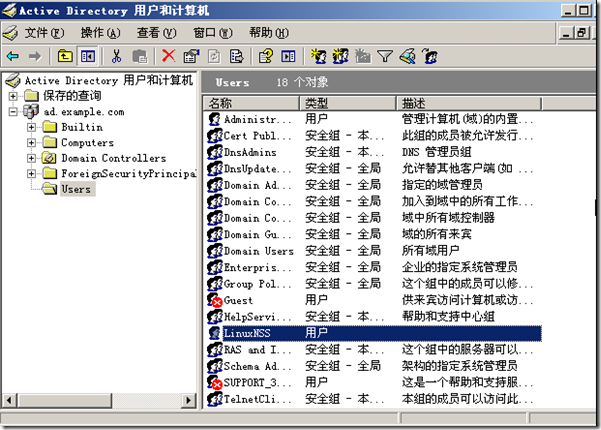Click the Copy toolbar icon

140,57
